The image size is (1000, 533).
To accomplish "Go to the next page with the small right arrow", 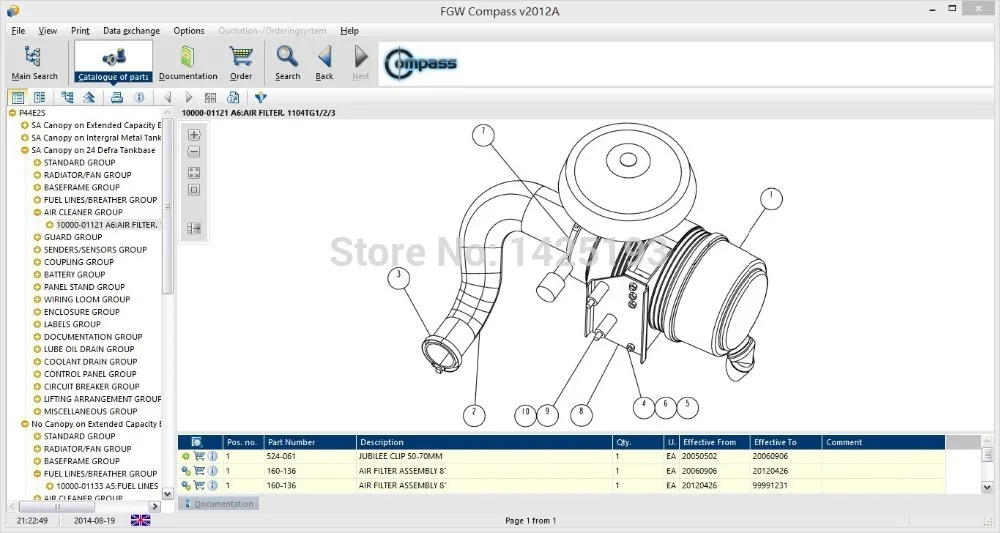I will click(189, 98).
